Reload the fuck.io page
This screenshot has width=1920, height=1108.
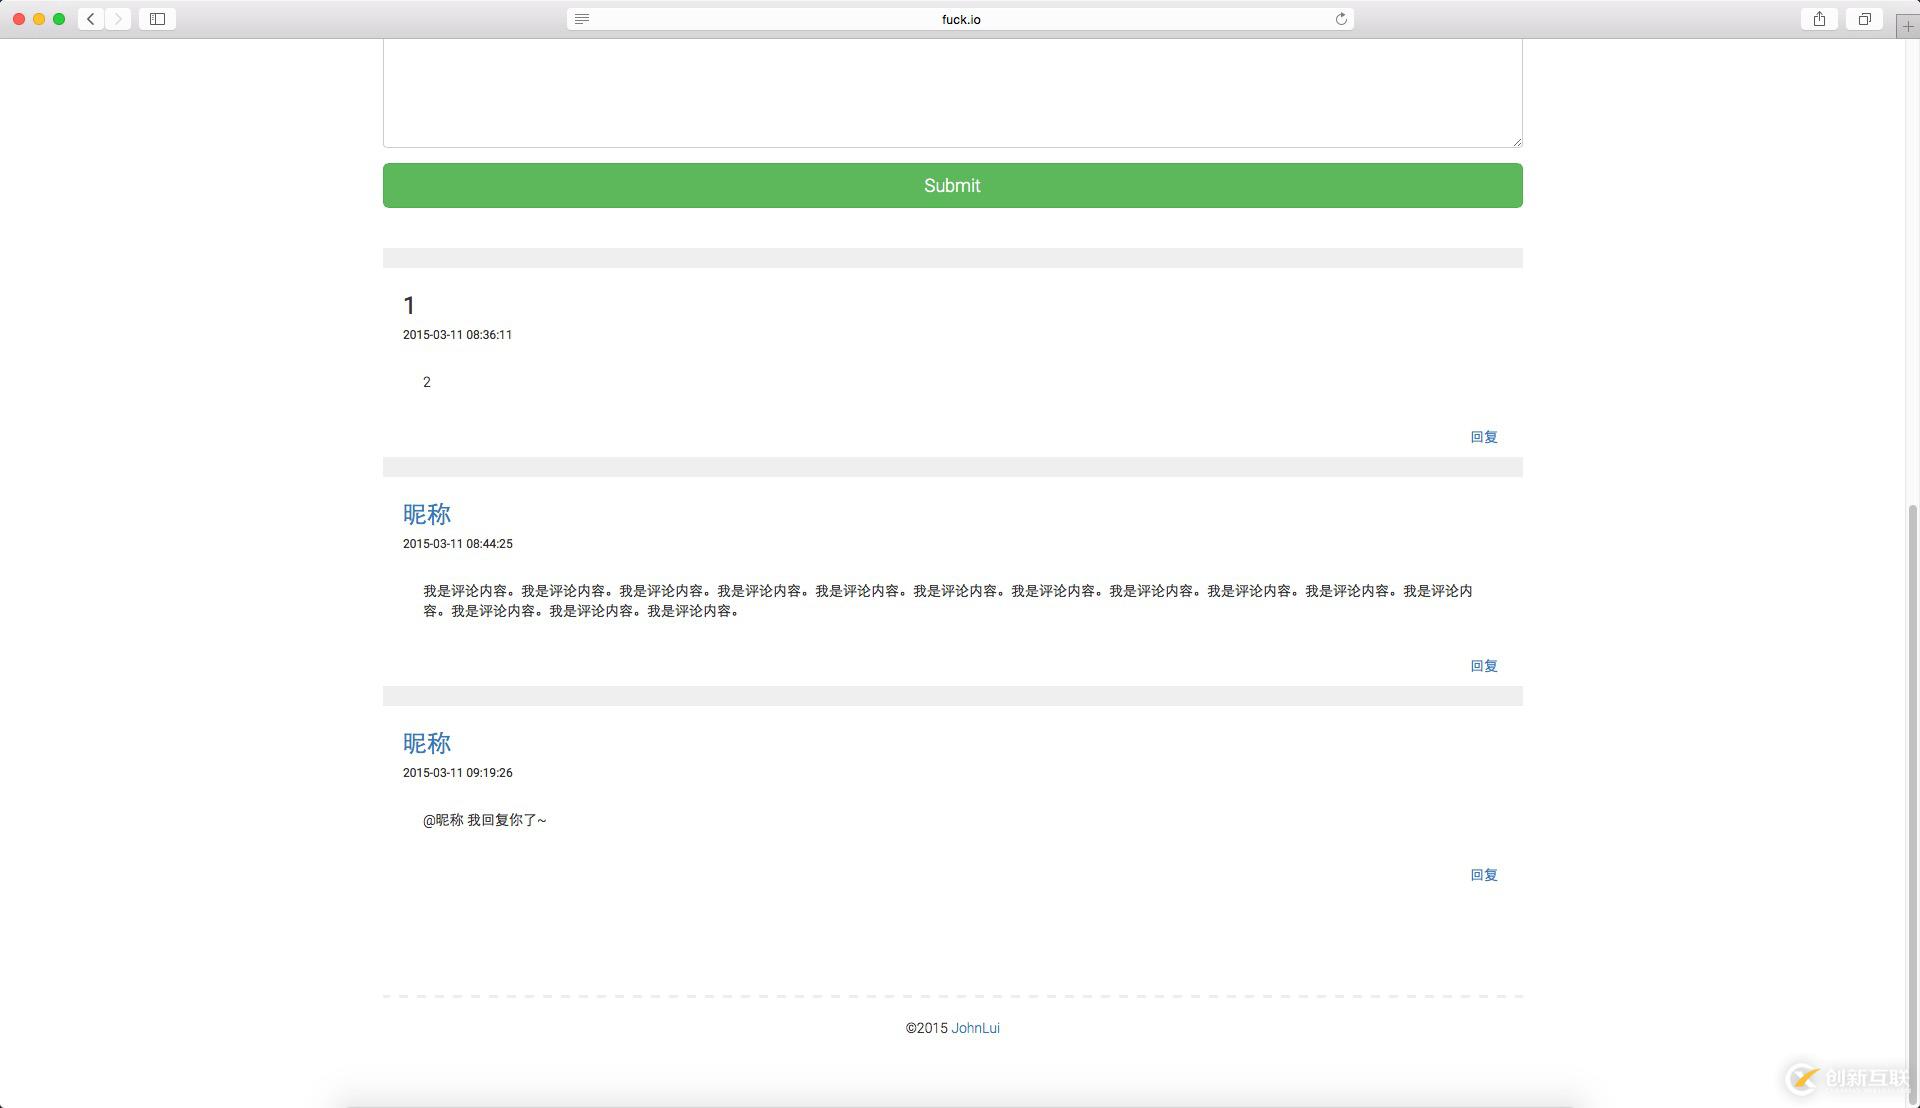point(1340,18)
